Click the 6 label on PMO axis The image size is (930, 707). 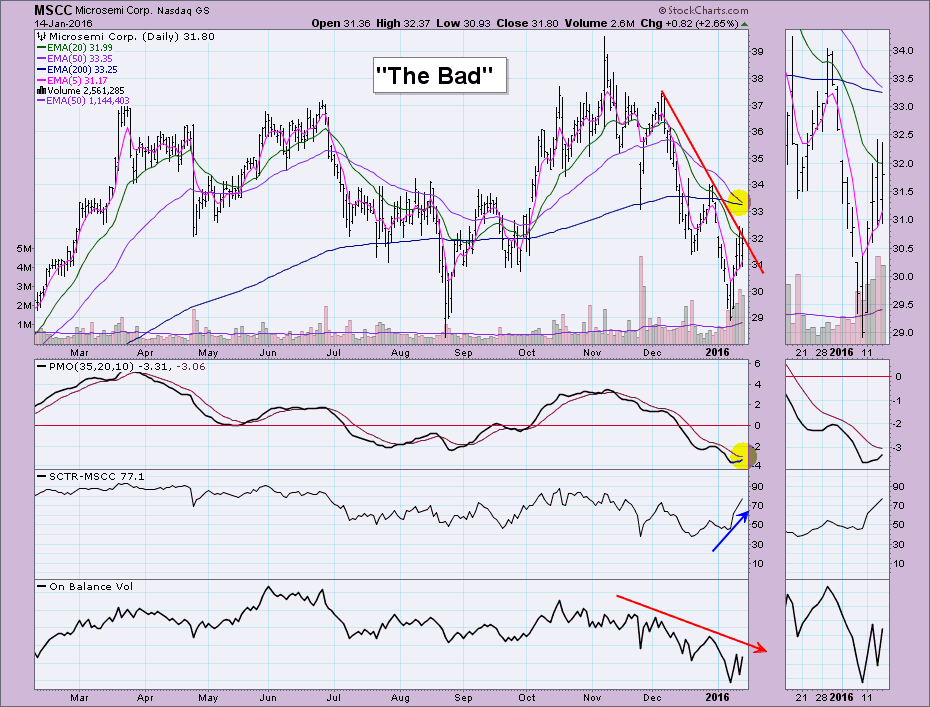pyautogui.click(x=757, y=364)
